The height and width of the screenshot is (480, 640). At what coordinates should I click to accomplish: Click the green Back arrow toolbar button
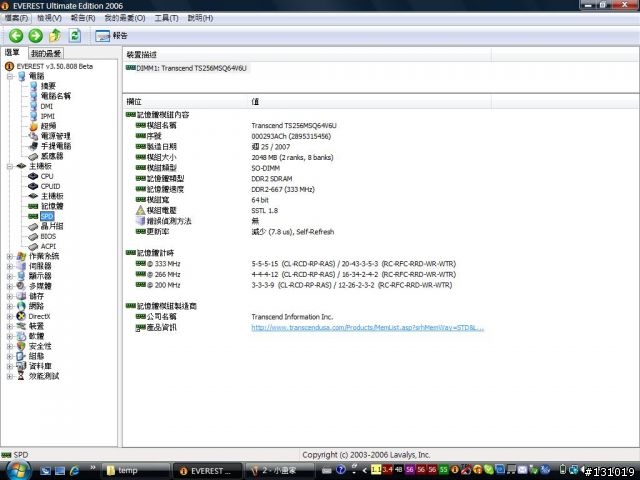16,36
